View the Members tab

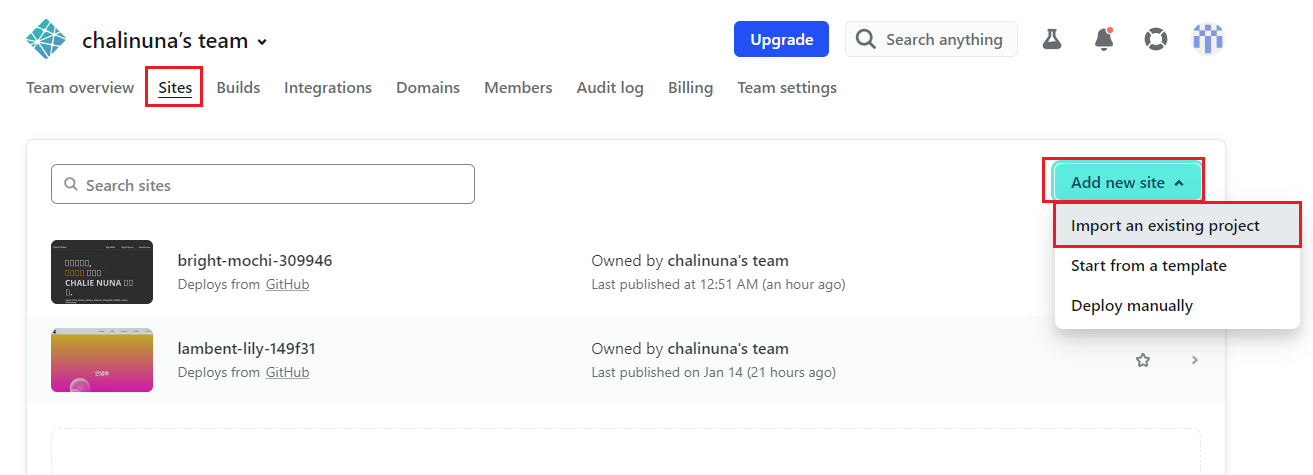518,88
